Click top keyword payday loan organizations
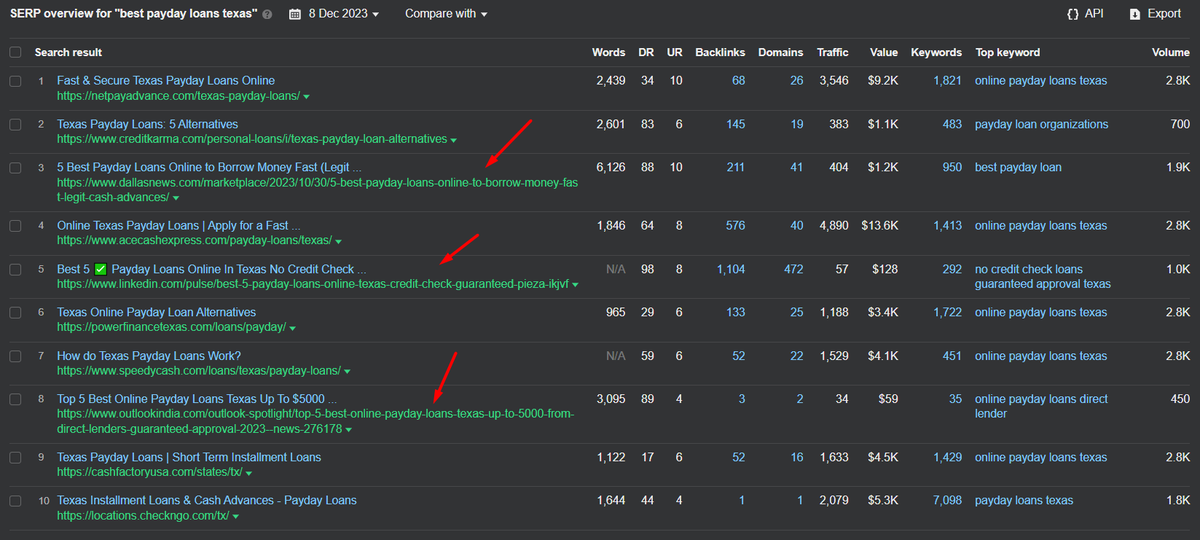 pyautogui.click(x=1041, y=125)
